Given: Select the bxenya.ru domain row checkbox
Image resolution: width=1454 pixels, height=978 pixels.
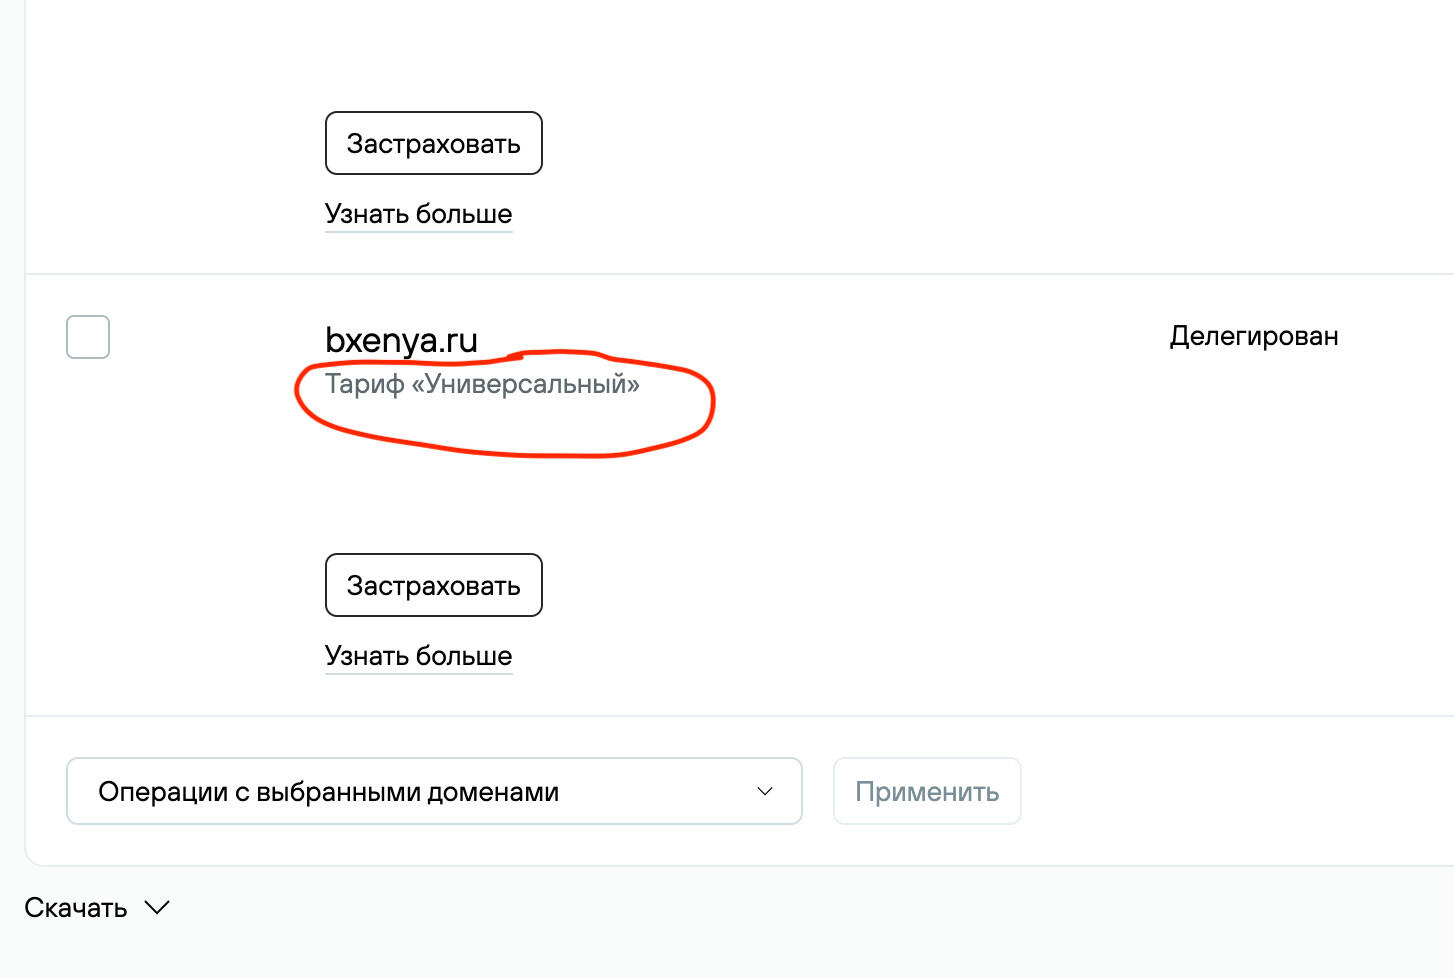Looking at the screenshot, I should 88,337.
